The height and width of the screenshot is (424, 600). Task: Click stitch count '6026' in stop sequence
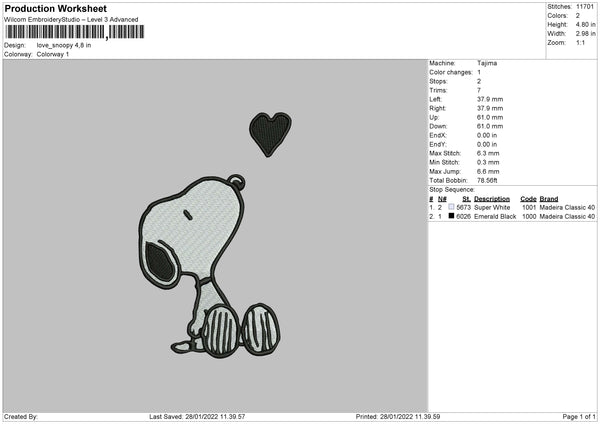[x=463, y=217]
